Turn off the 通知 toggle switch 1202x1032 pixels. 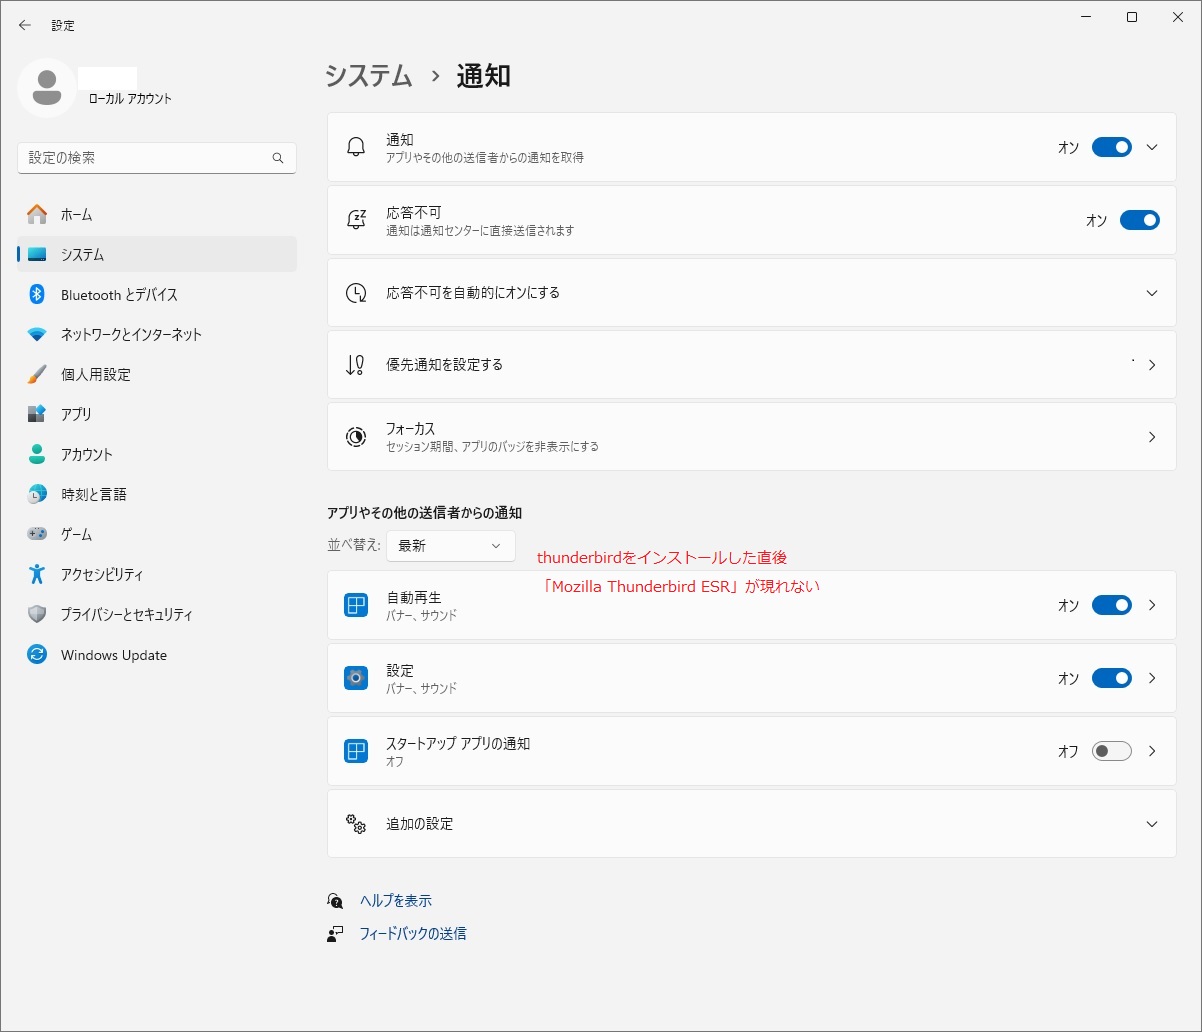click(1111, 147)
